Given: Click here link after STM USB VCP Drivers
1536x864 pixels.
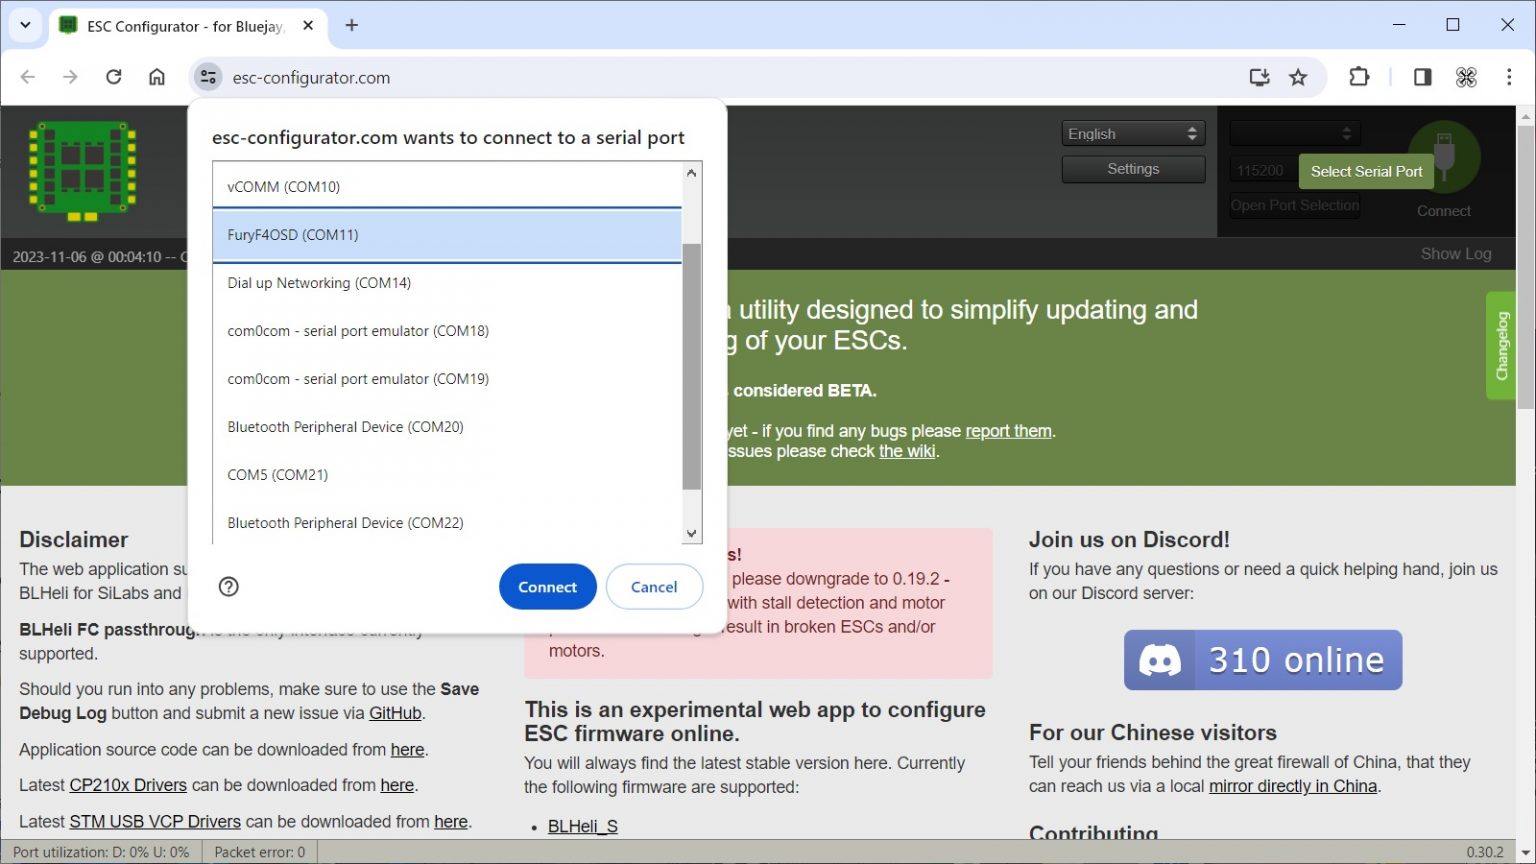Looking at the screenshot, I should coord(451,821).
